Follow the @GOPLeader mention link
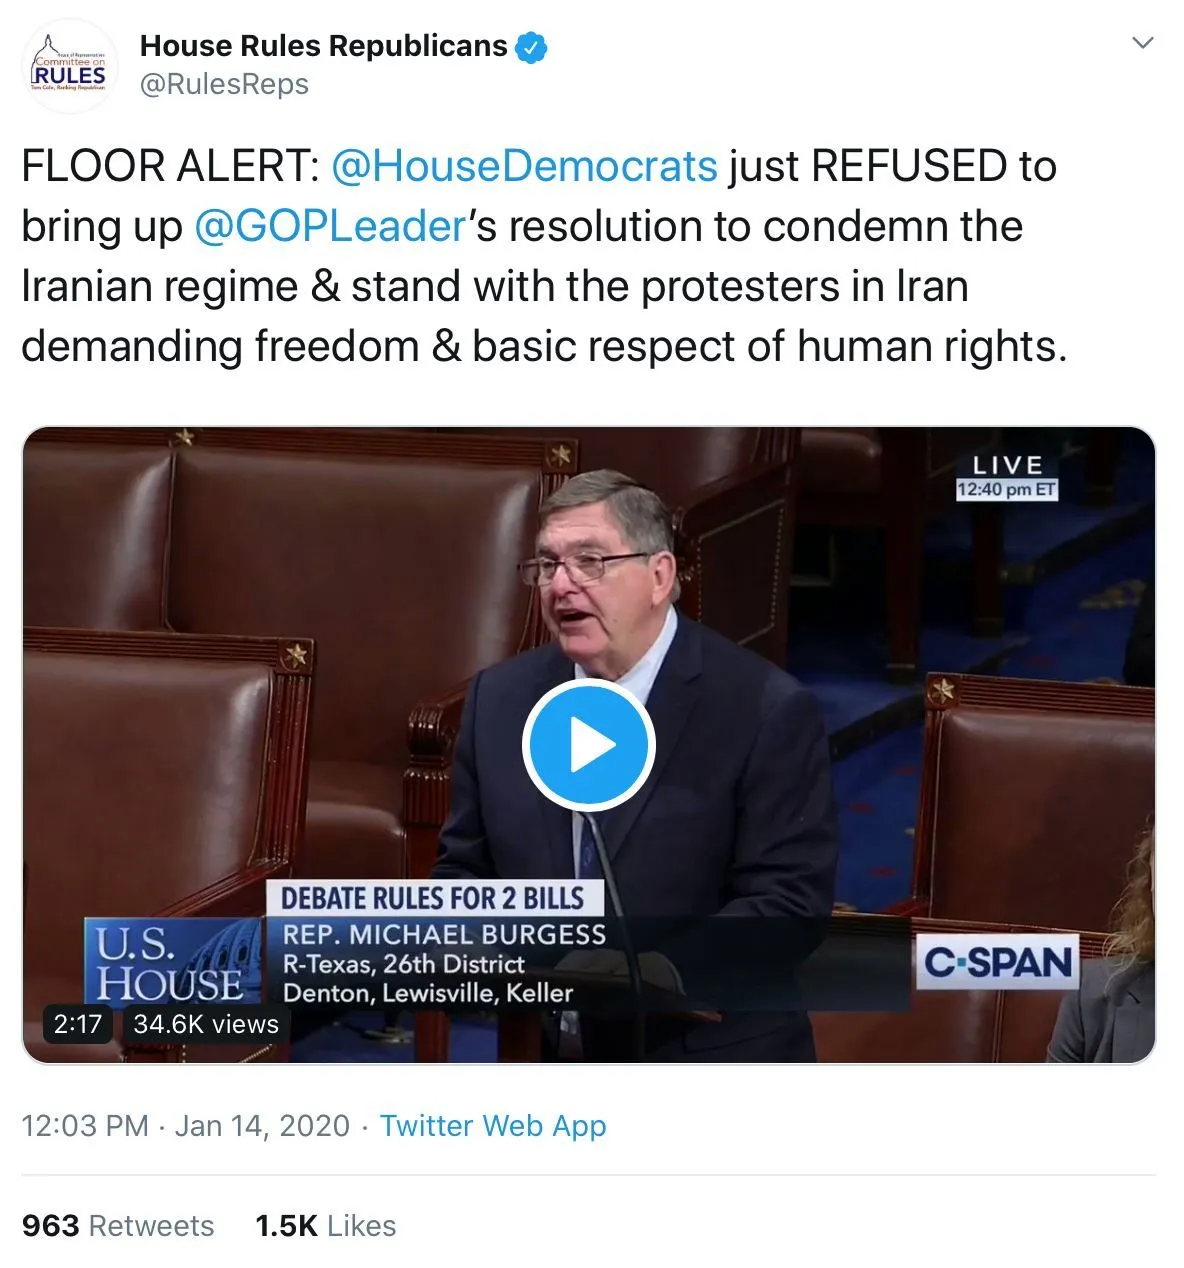Screen dimensions: 1184x1268 coord(330,226)
